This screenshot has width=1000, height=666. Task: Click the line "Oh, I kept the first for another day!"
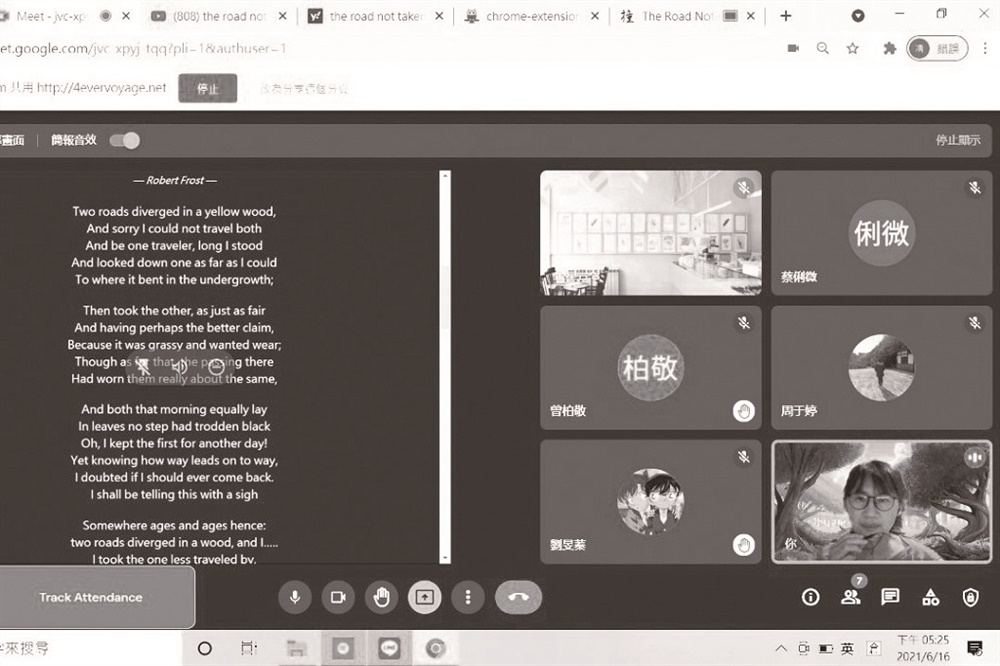coord(174,443)
